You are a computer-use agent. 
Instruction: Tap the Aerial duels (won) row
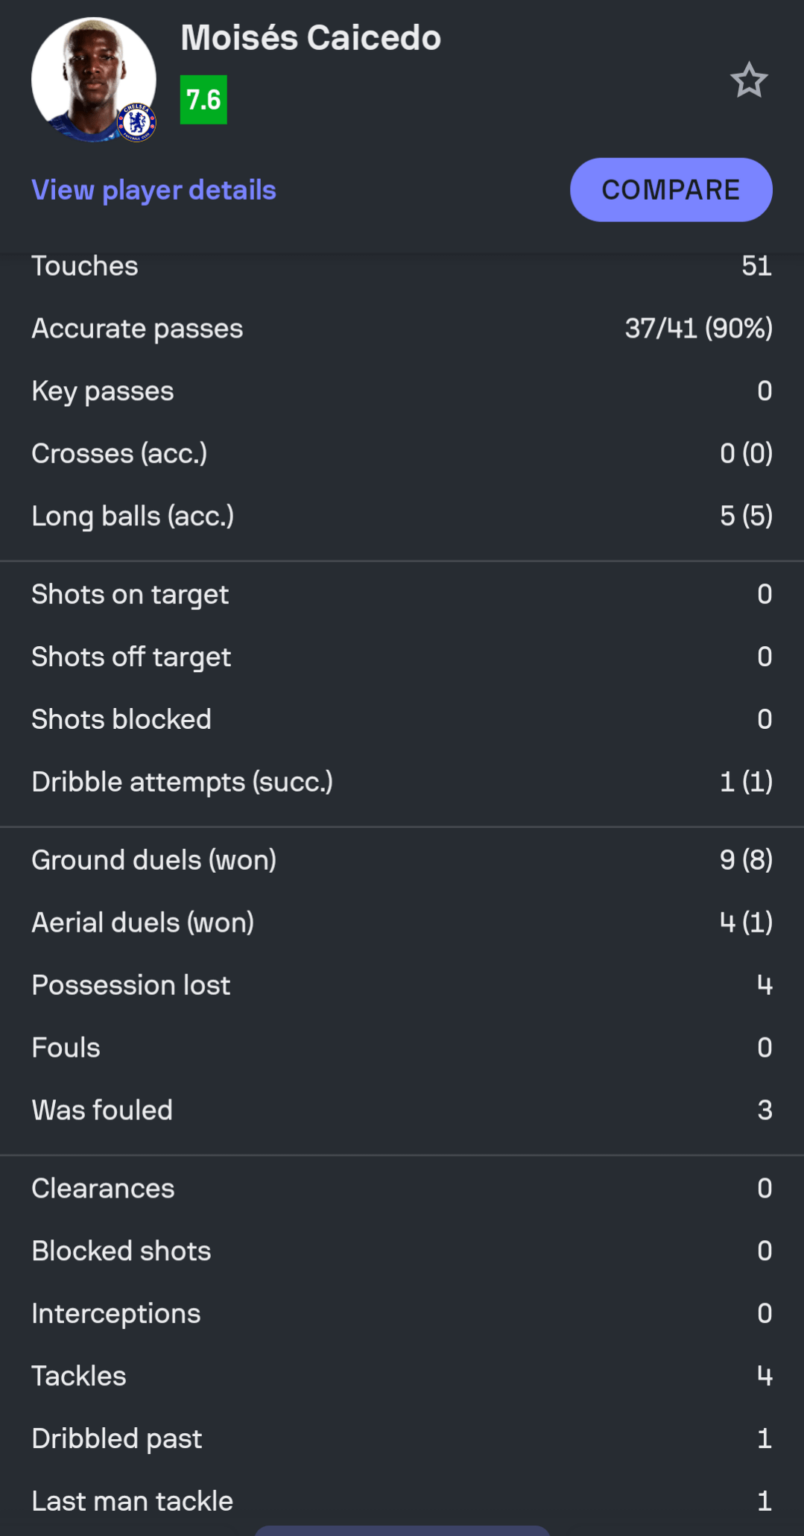tap(400, 922)
